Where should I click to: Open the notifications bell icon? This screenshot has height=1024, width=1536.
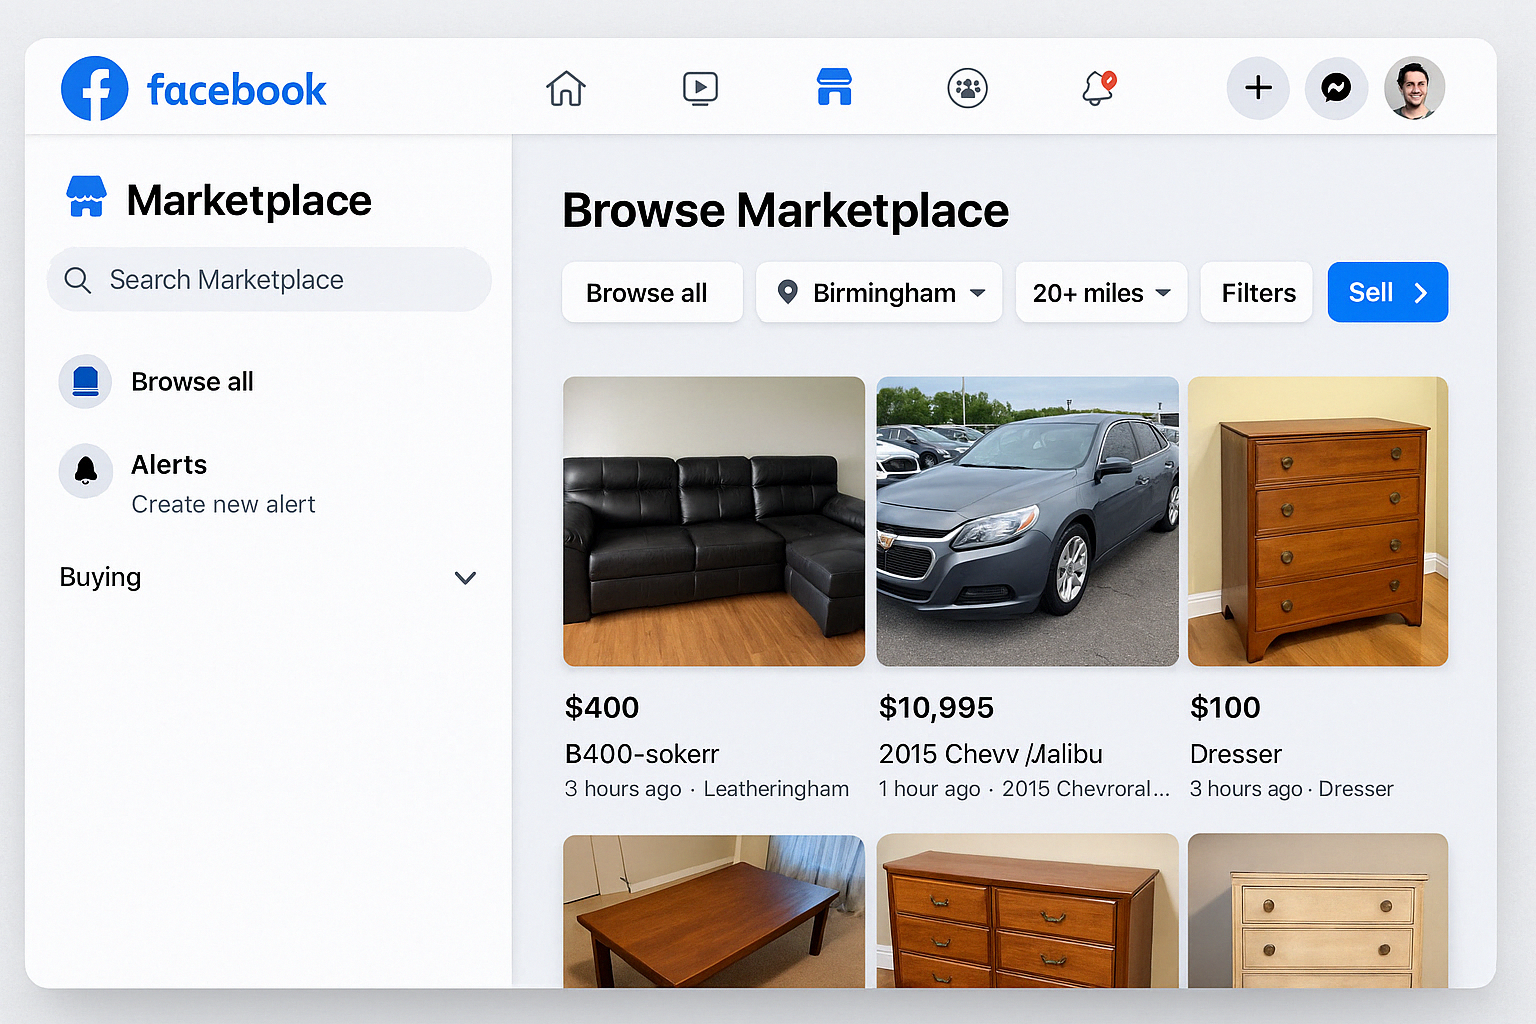[x=1098, y=89]
